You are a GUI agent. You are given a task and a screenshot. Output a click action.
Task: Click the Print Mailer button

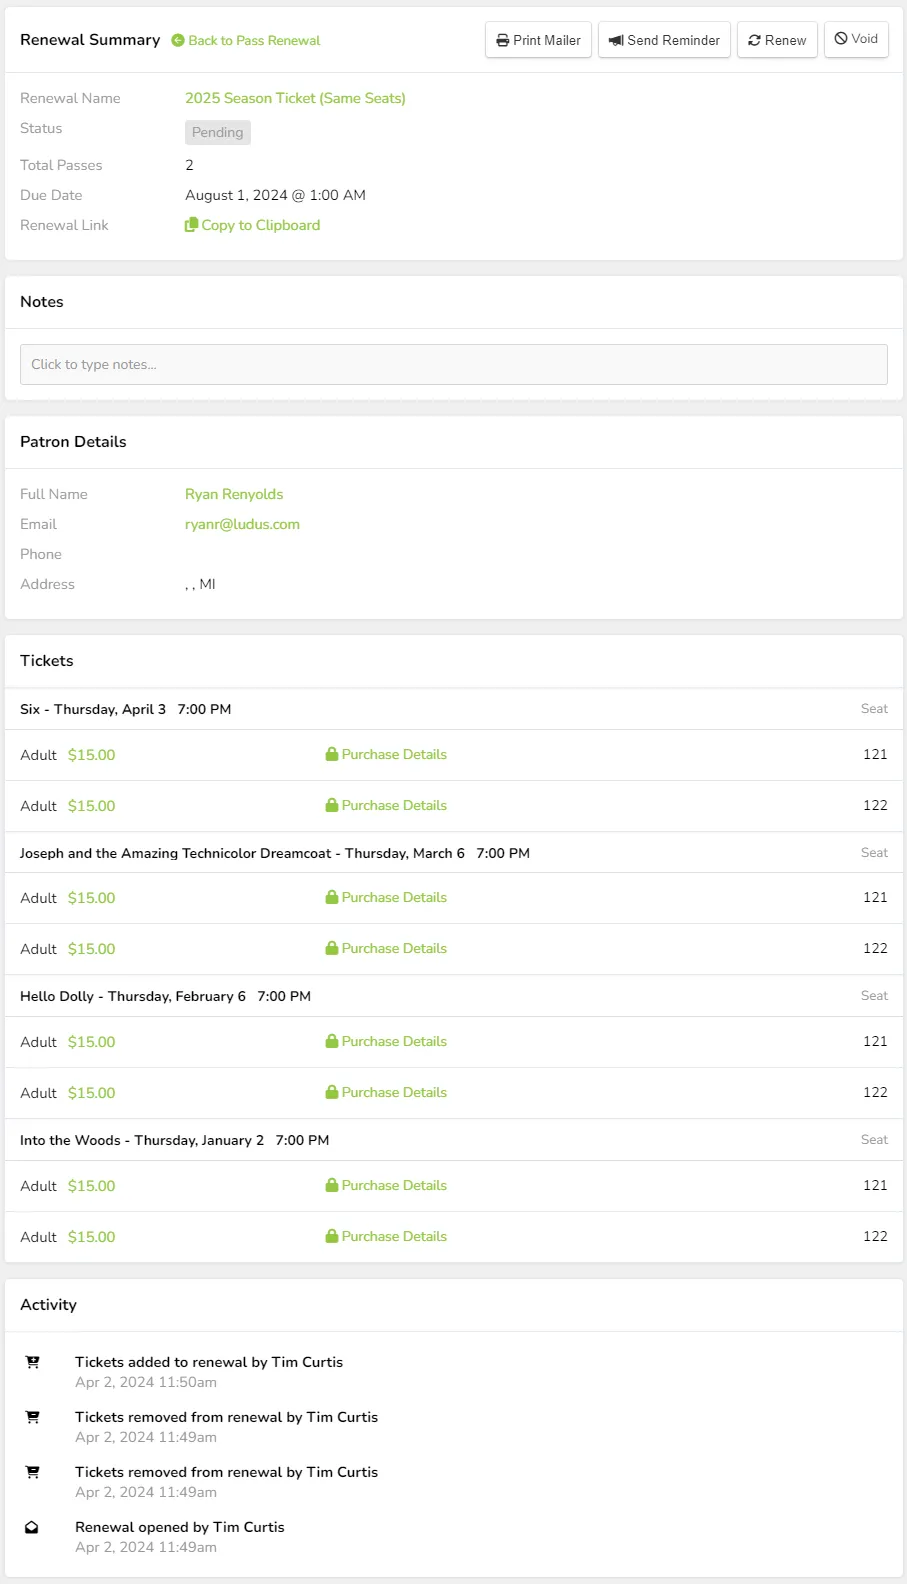click(538, 40)
